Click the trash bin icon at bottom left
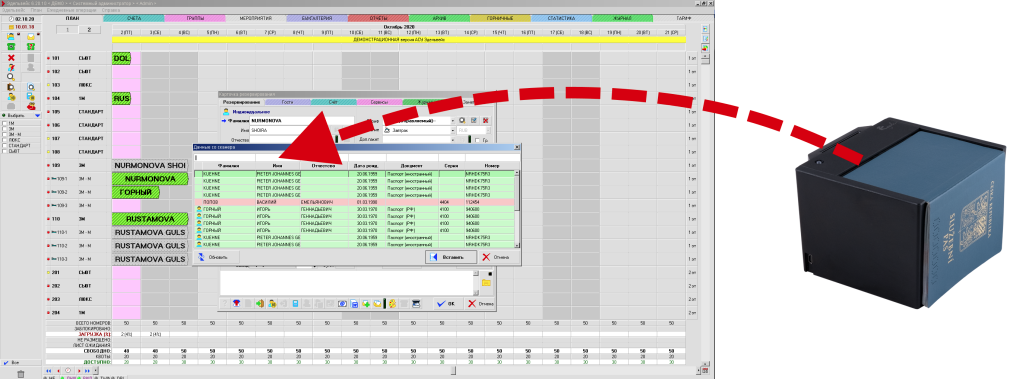The image size is (1024, 379). tap(21, 374)
